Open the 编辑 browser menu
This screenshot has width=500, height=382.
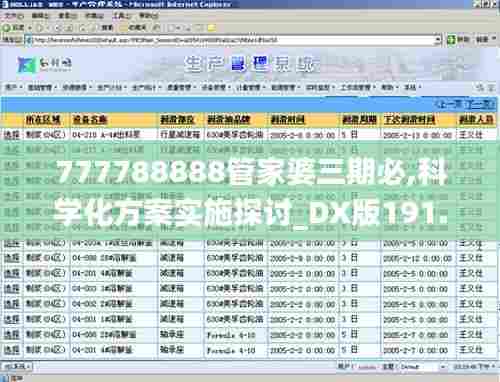pyautogui.click(x=40, y=16)
